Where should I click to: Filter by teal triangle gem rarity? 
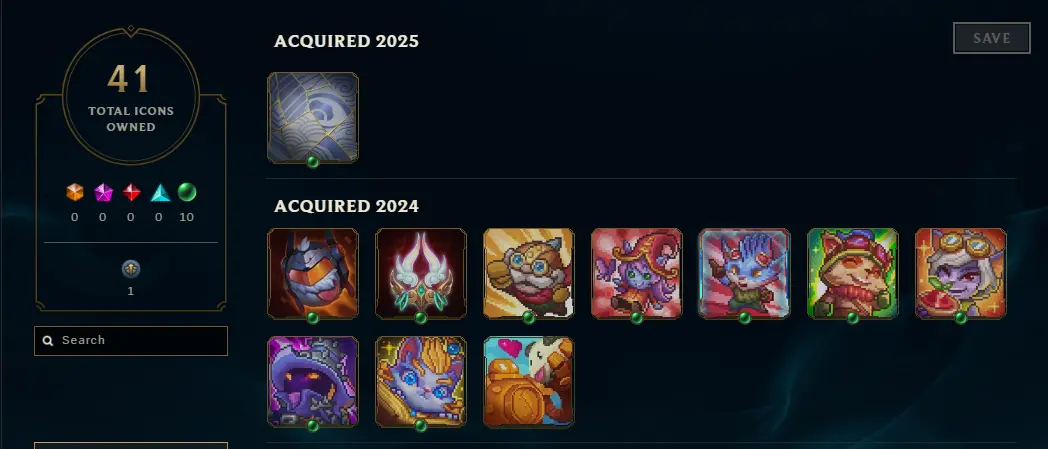pos(160,193)
